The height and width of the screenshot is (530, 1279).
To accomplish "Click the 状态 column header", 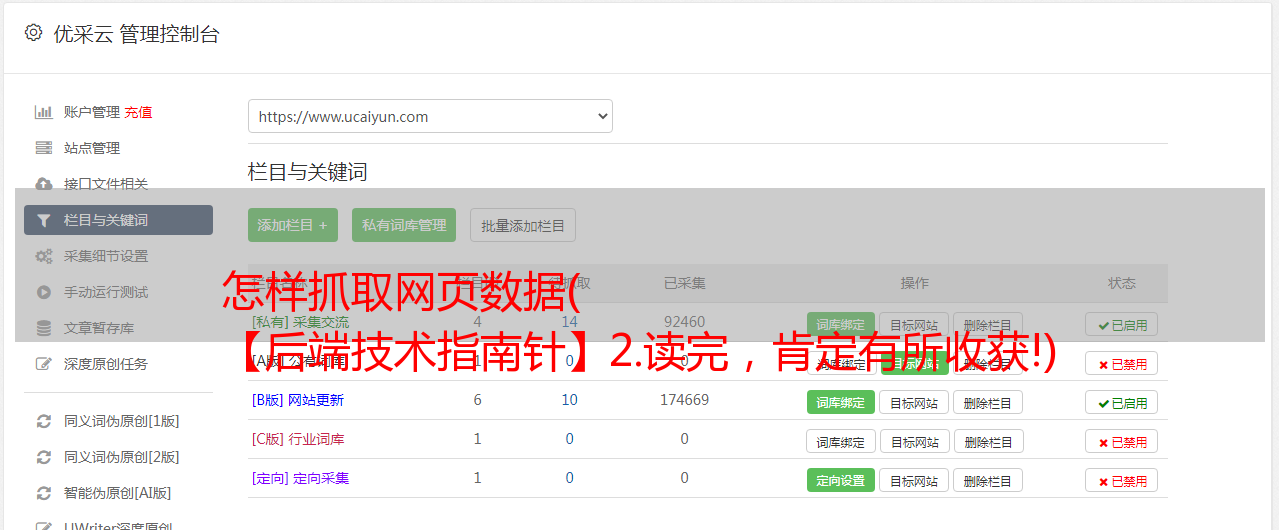I will click(1122, 283).
